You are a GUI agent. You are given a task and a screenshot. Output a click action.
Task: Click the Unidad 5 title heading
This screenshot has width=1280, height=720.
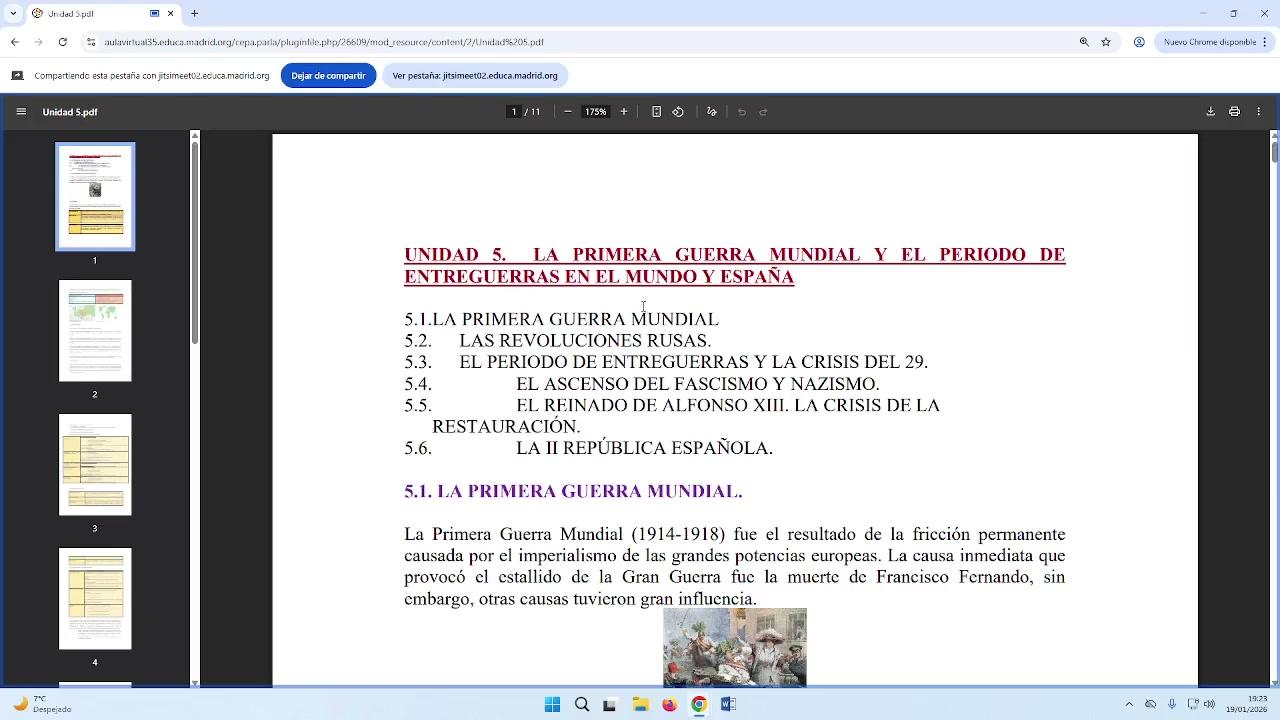pos(735,266)
